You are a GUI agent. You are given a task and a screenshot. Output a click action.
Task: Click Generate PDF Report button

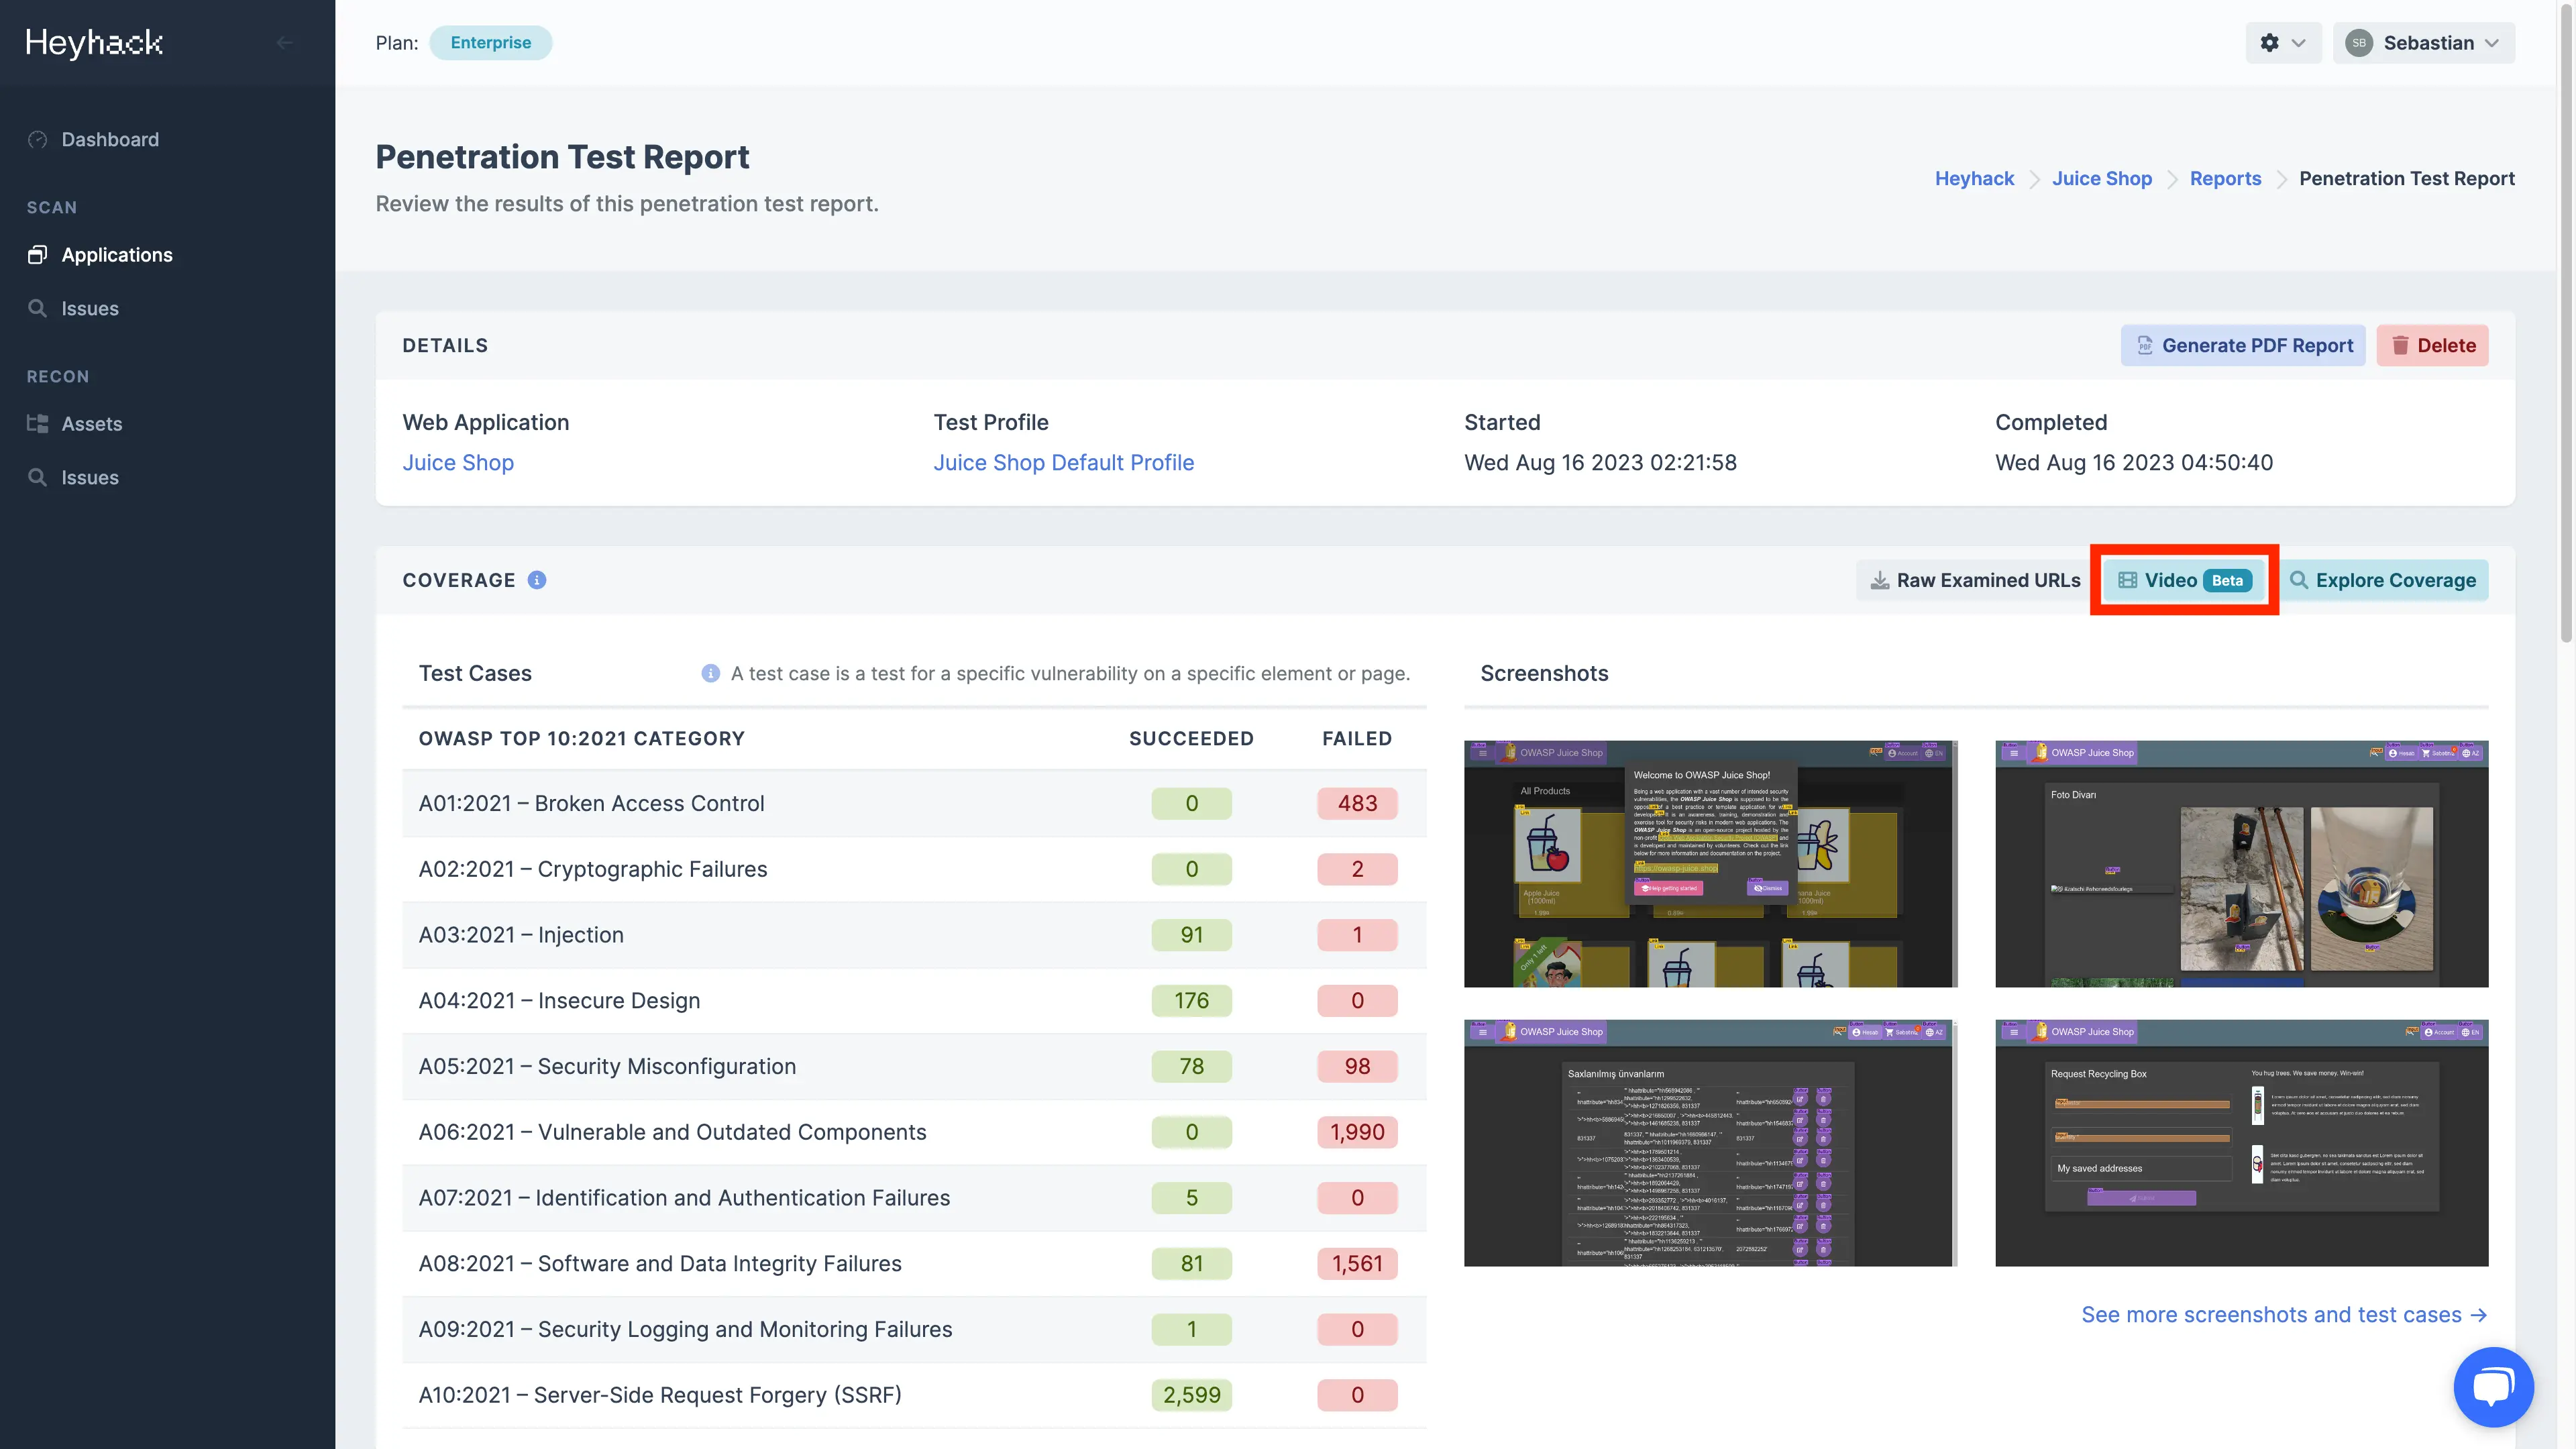tap(2243, 345)
